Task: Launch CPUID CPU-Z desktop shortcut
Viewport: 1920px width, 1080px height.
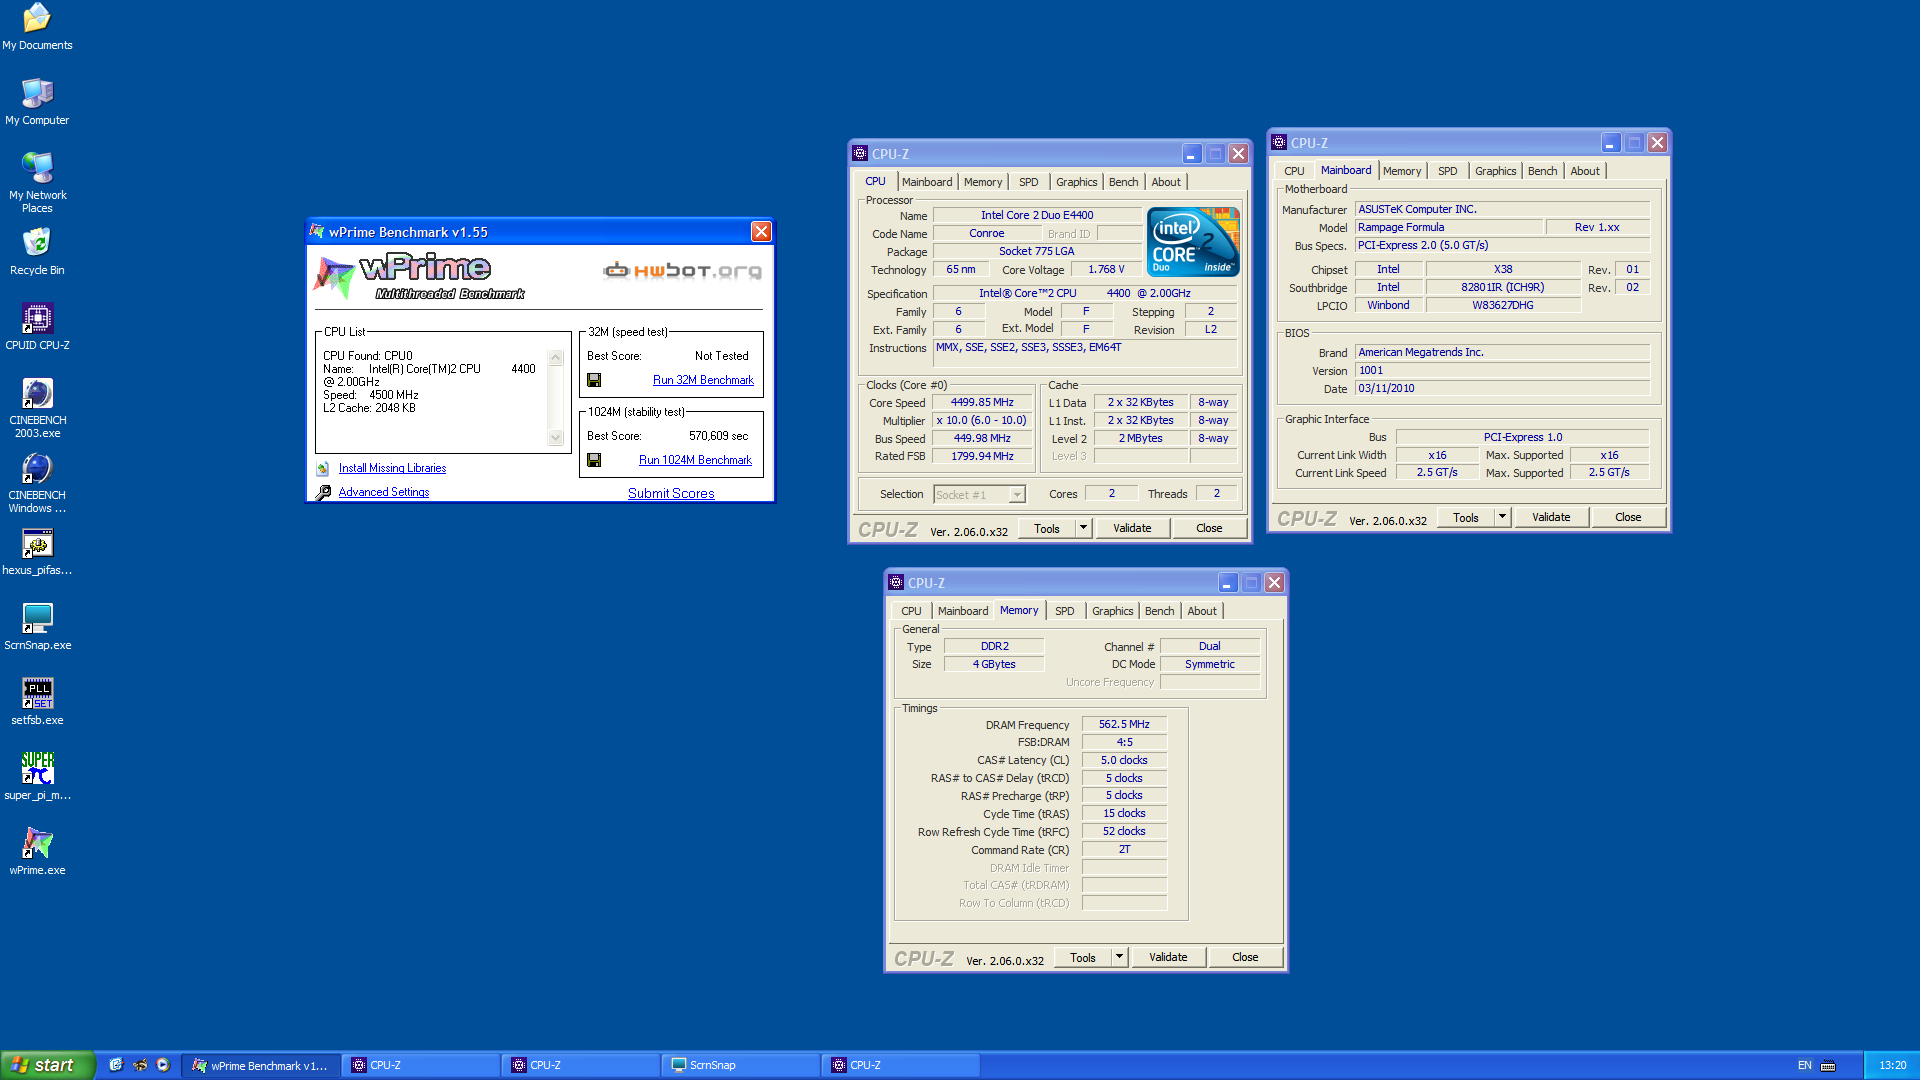Action: click(x=37, y=327)
